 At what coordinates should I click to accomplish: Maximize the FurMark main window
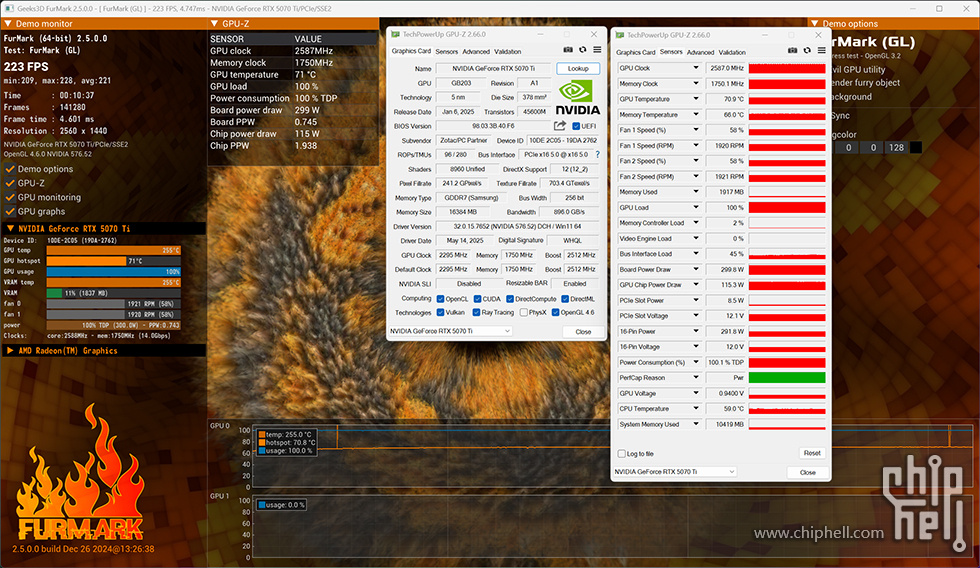click(939, 9)
